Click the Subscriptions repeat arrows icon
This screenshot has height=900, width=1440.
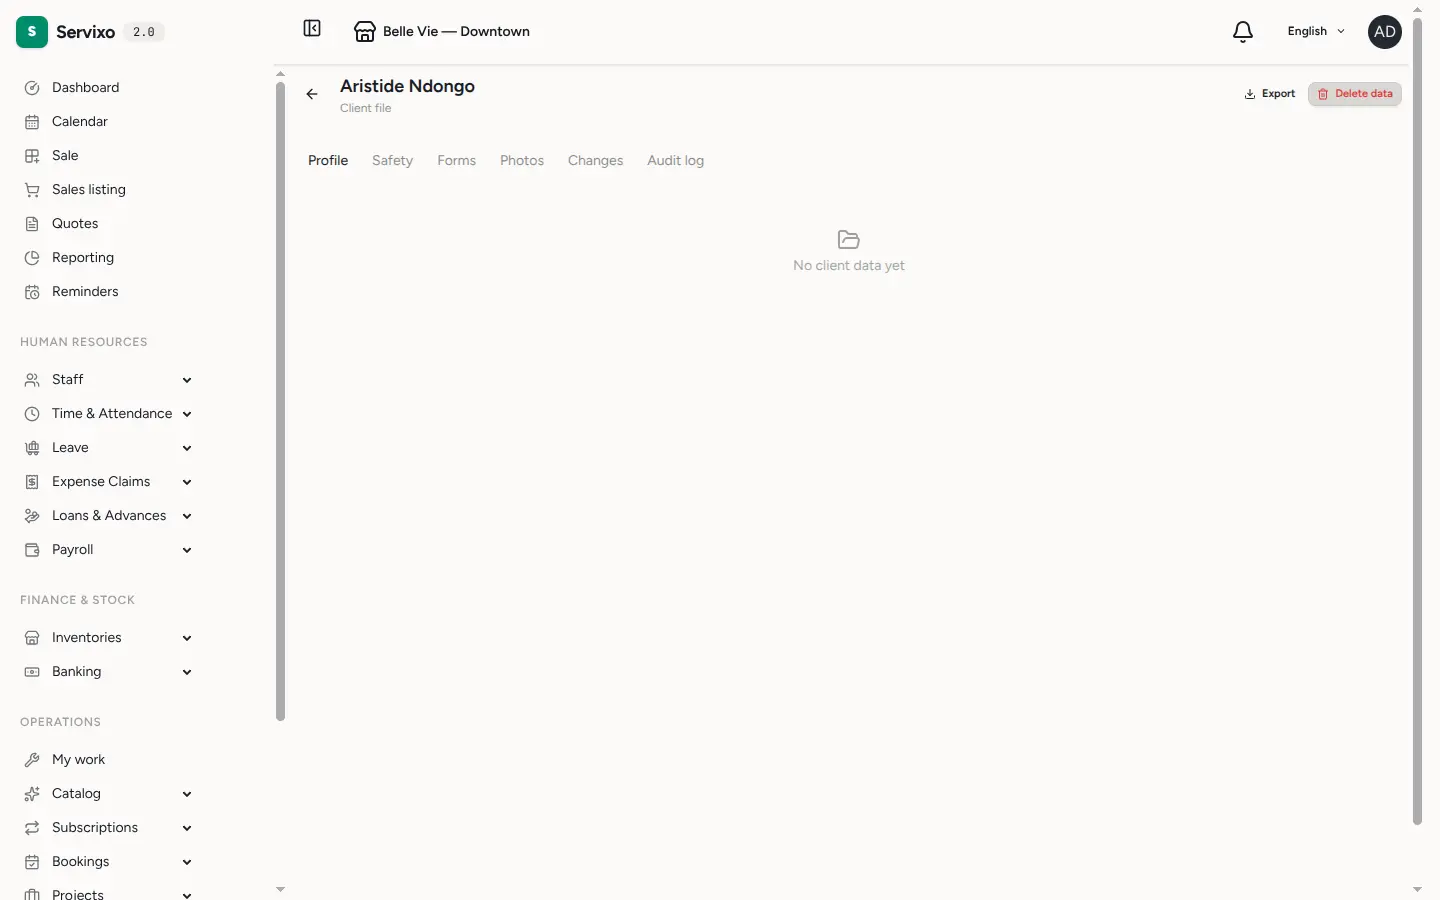[32, 828]
